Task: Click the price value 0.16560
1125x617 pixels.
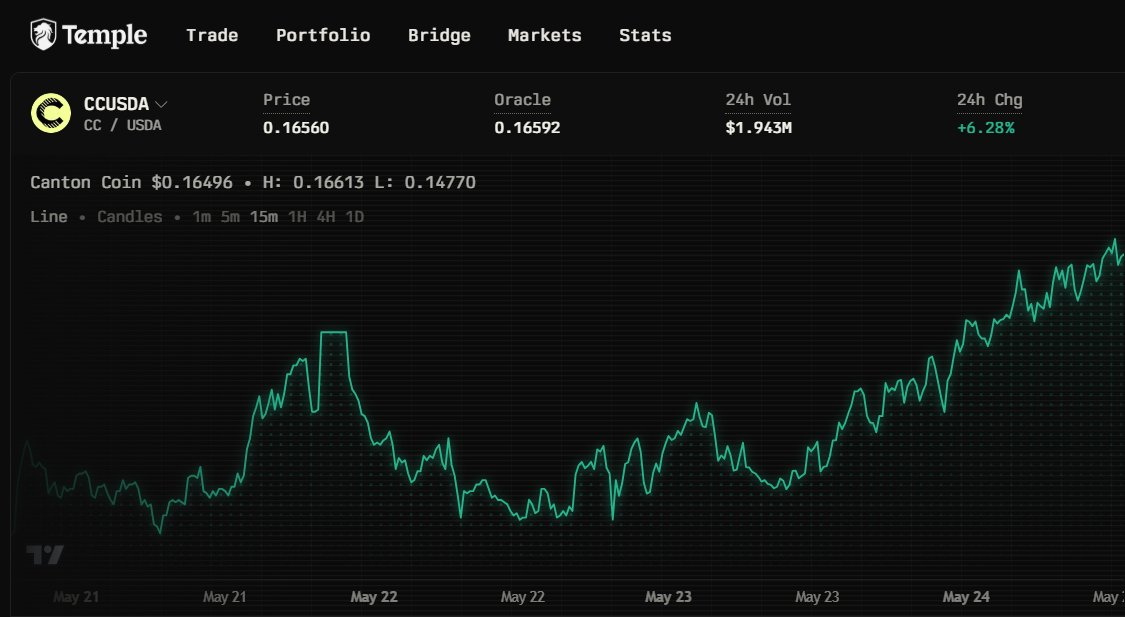Action: [296, 128]
